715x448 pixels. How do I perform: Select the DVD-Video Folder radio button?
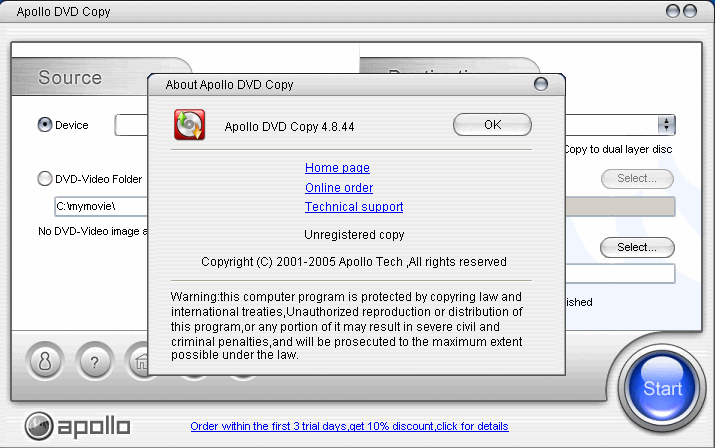coord(45,178)
